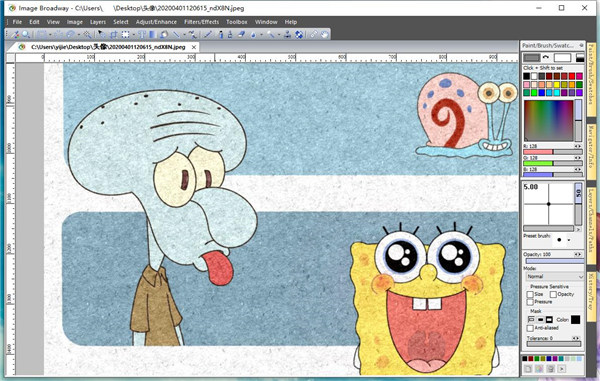Check the Anti-aliased checkbox

(530, 328)
